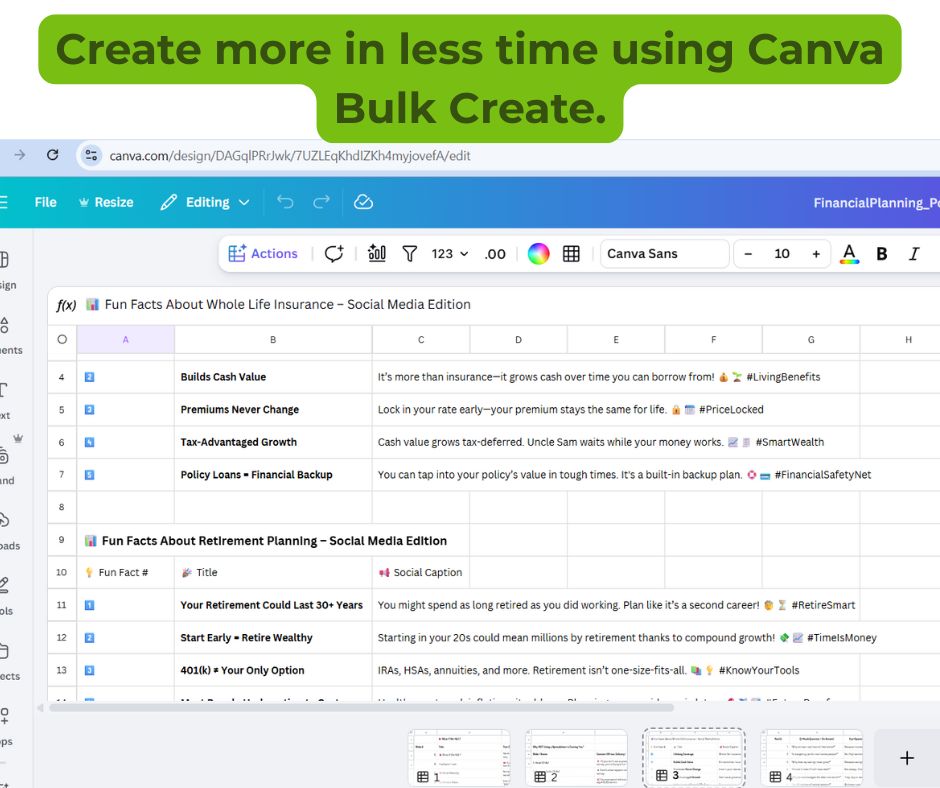Open the Resize menu with crown
940x788 pixels.
(x=106, y=202)
